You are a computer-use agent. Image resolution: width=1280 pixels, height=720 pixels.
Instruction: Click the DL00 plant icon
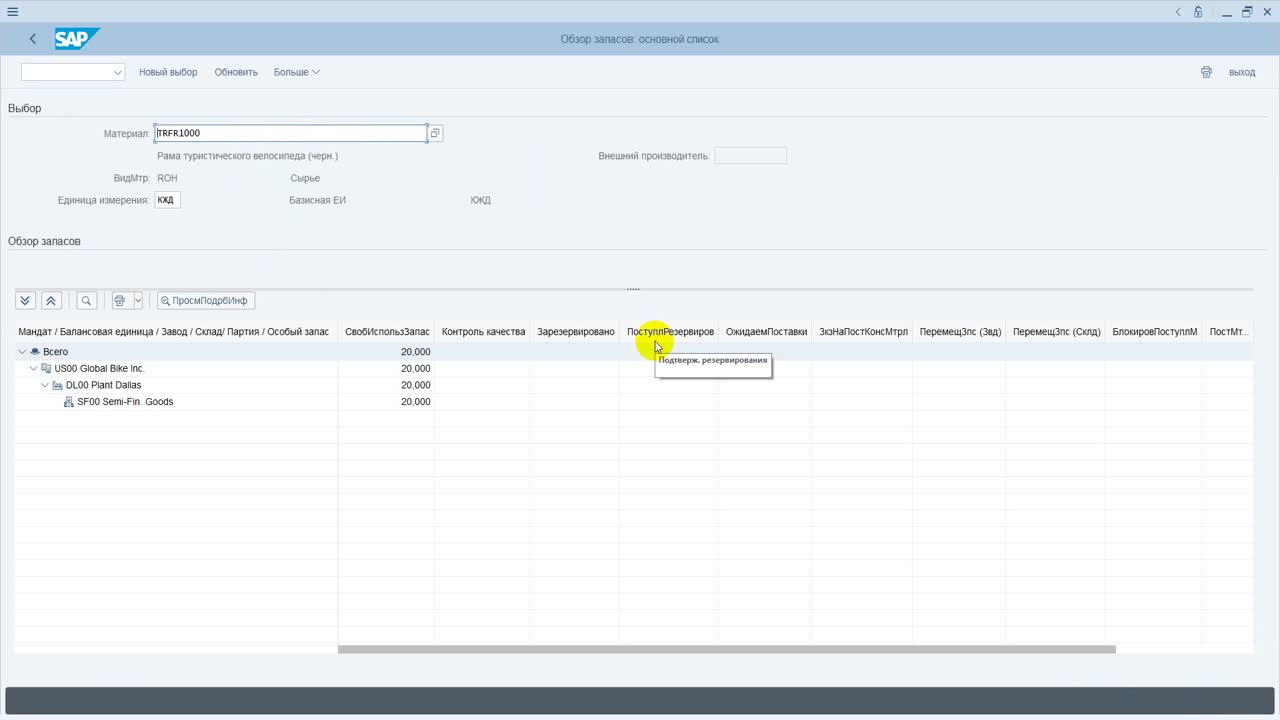(x=57, y=385)
